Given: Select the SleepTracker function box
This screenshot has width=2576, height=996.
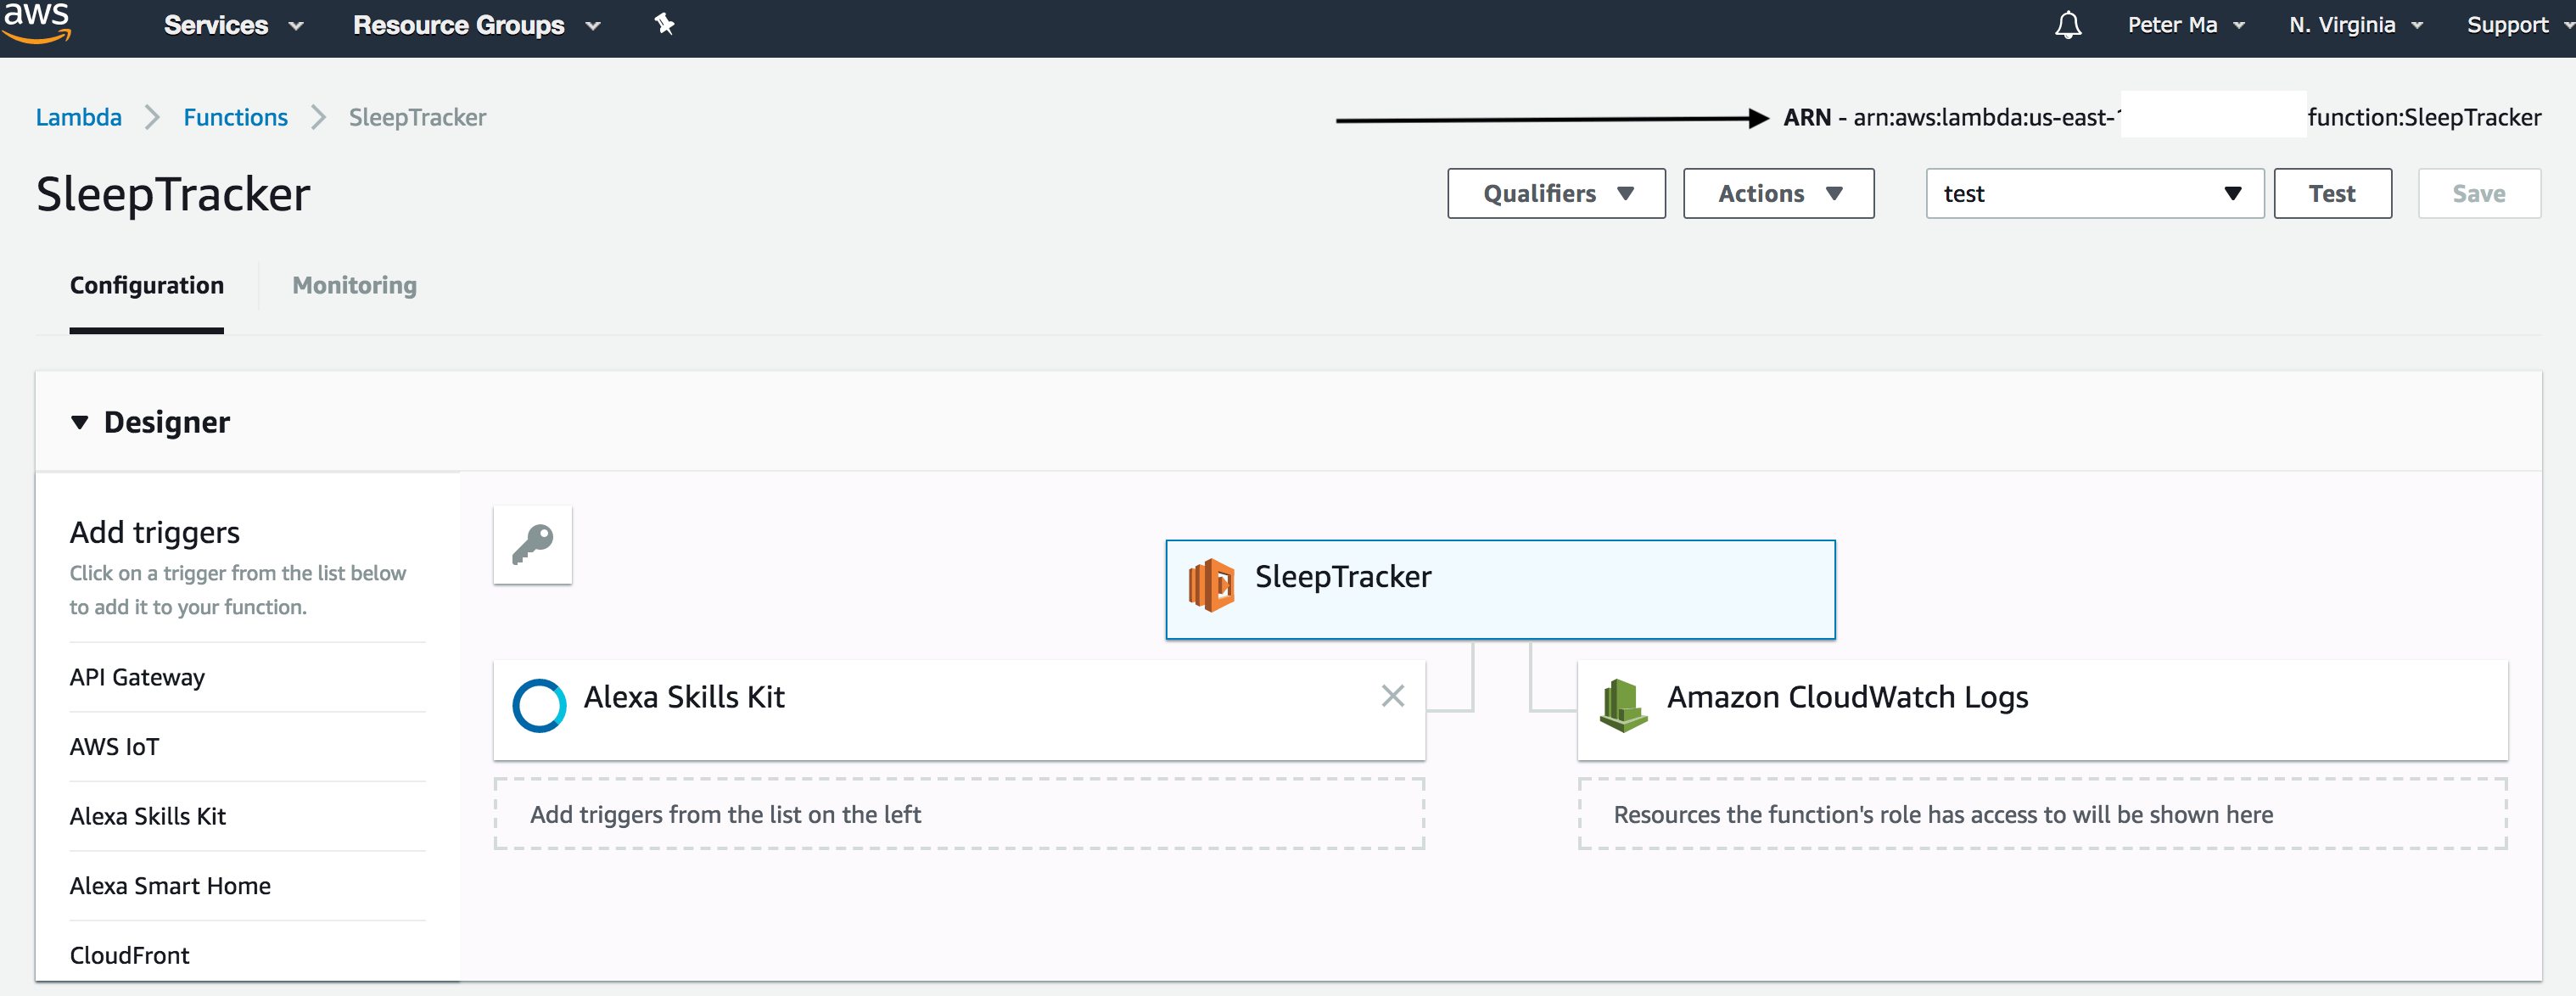Looking at the screenshot, I should click(x=1500, y=590).
